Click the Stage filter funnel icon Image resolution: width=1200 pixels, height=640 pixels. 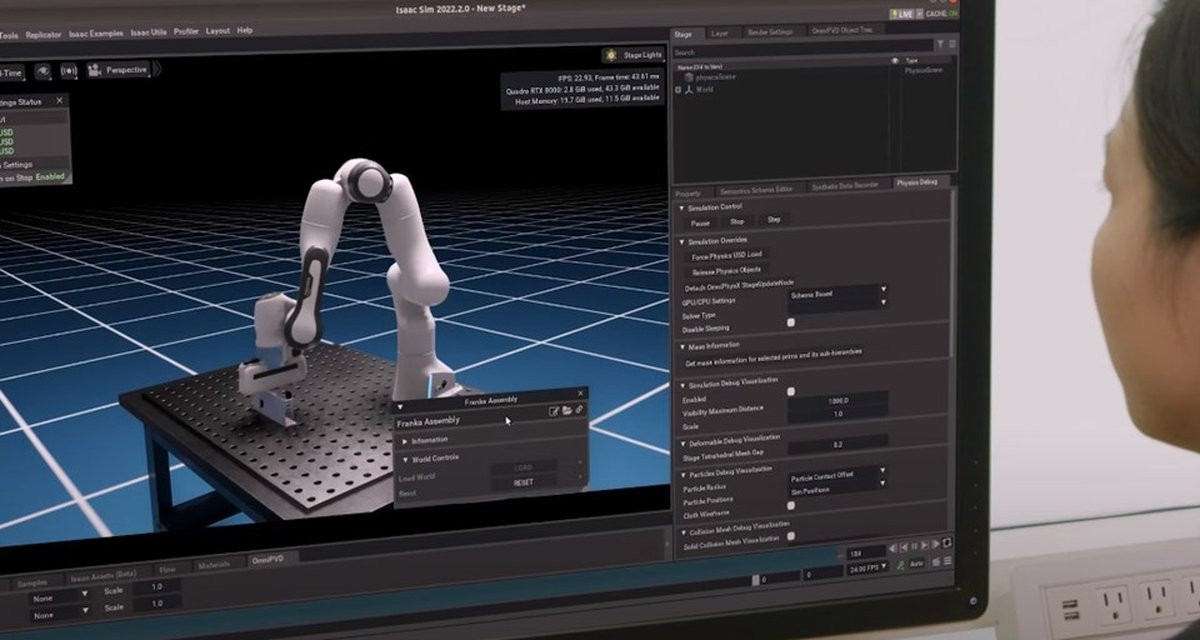coord(940,45)
